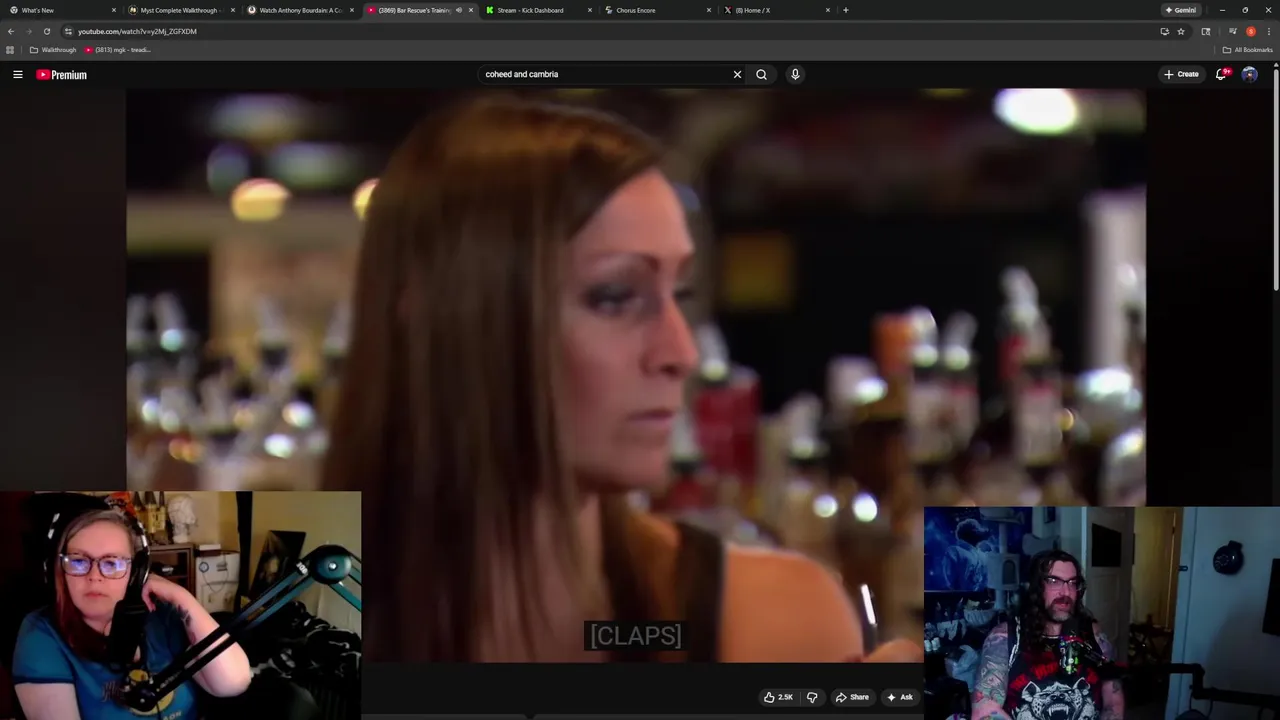
Task: Click the [CLAPS] caption text
Action: point(635,635)
